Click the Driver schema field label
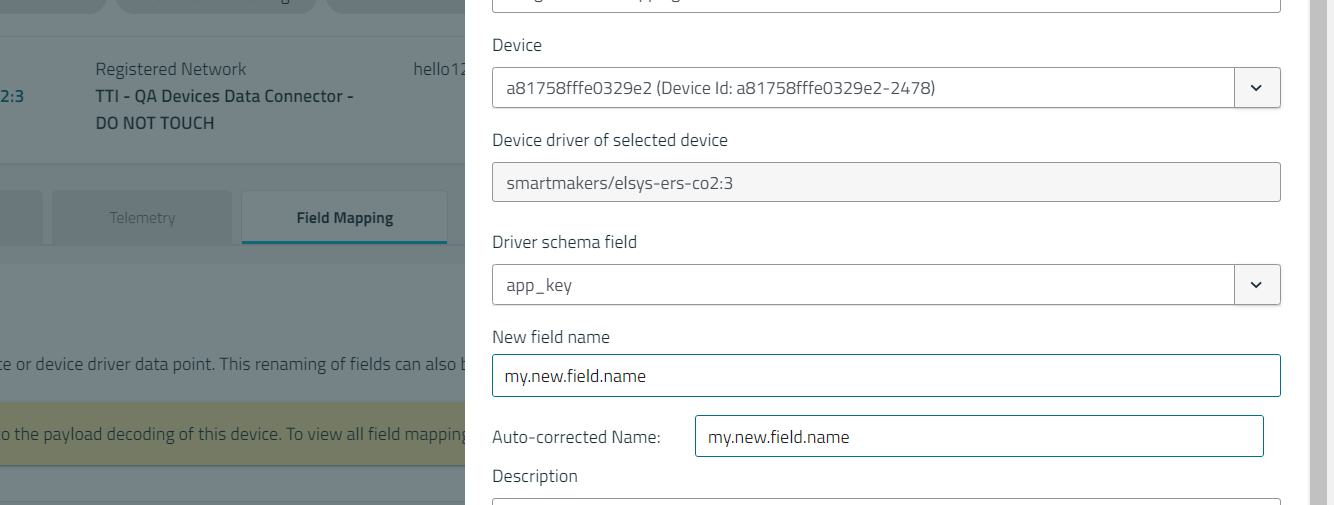Viewport: 1334px width, 505px height. 564,242
